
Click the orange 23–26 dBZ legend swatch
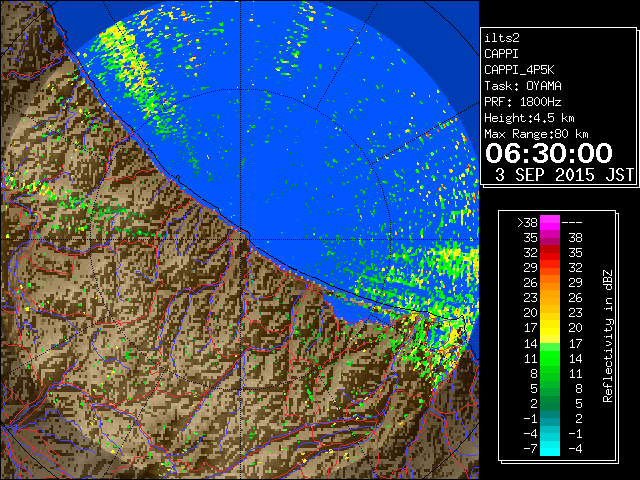coord(550,298)
